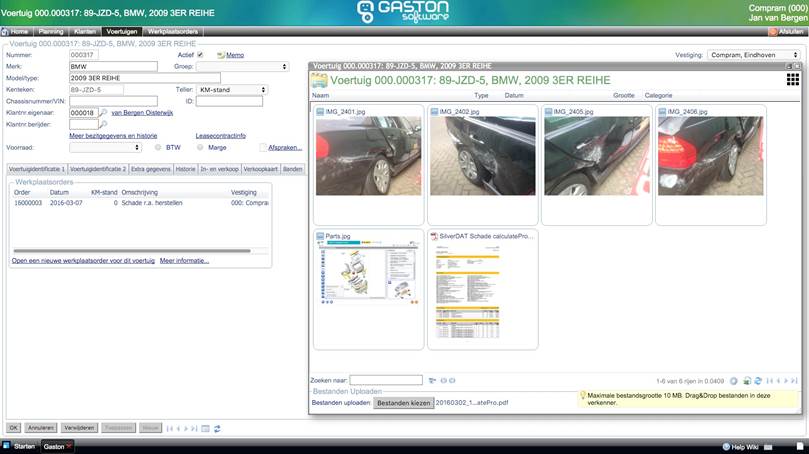Click the Annuleren button

(x=41, y=428)
